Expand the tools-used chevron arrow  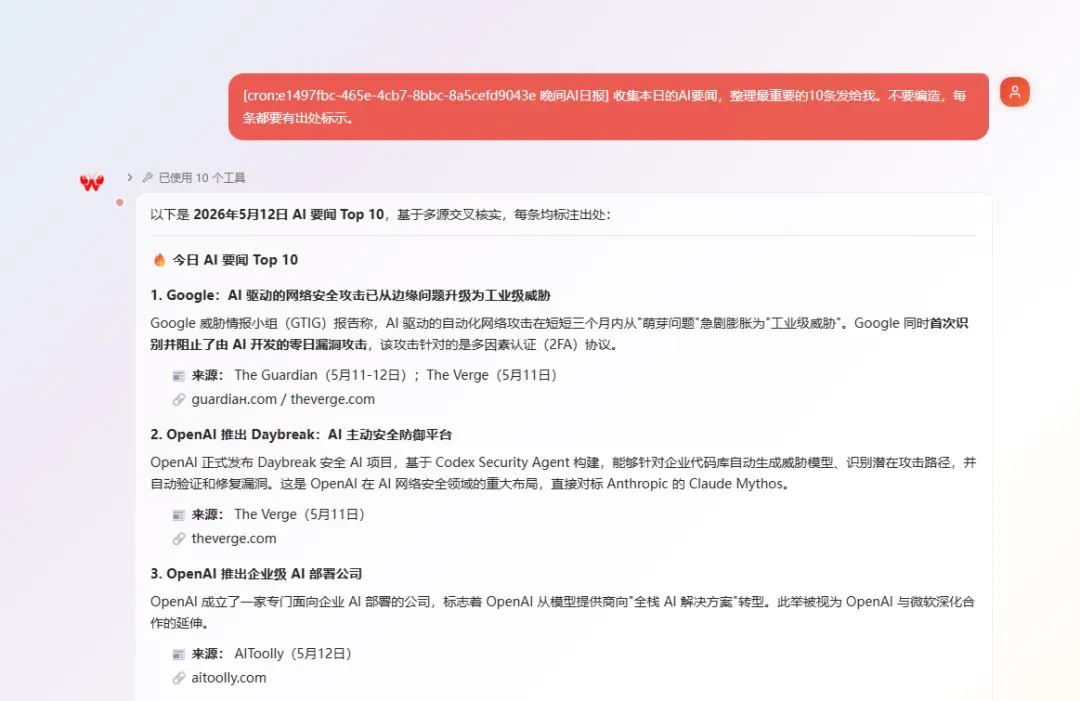click(x=129, y=178)
